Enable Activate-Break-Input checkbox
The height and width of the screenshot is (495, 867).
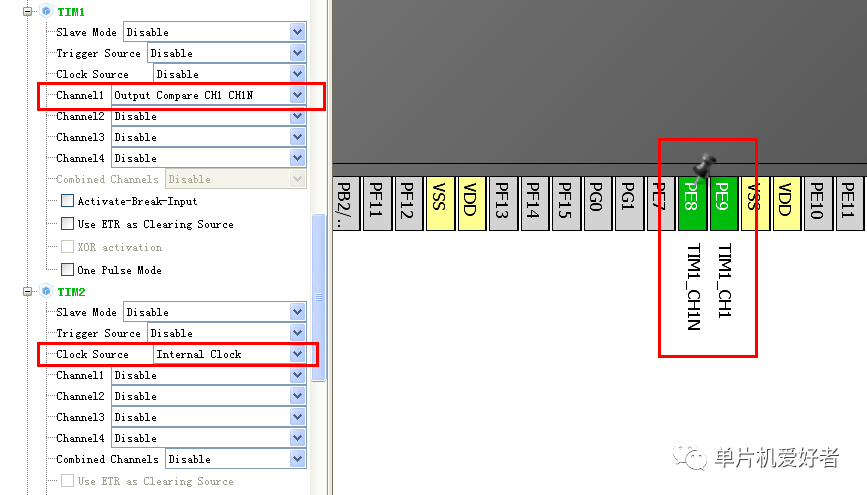pyautogui.click(x=67, y=201)
